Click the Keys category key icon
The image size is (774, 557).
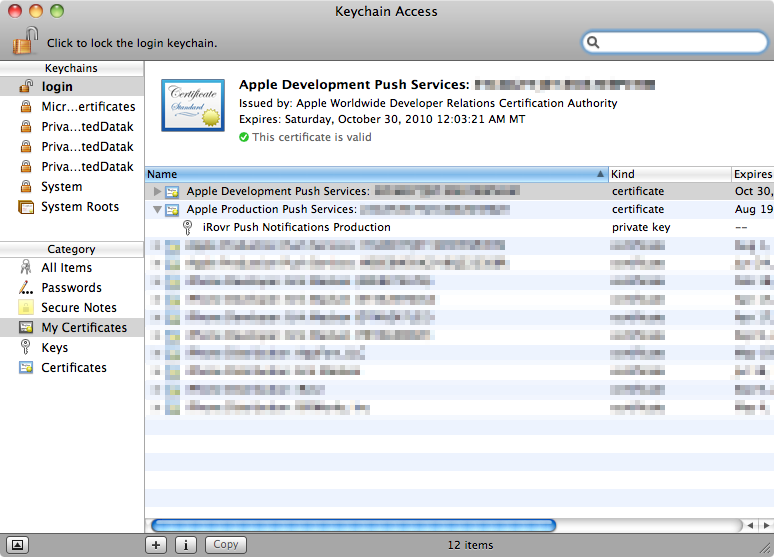coord(25,347)
